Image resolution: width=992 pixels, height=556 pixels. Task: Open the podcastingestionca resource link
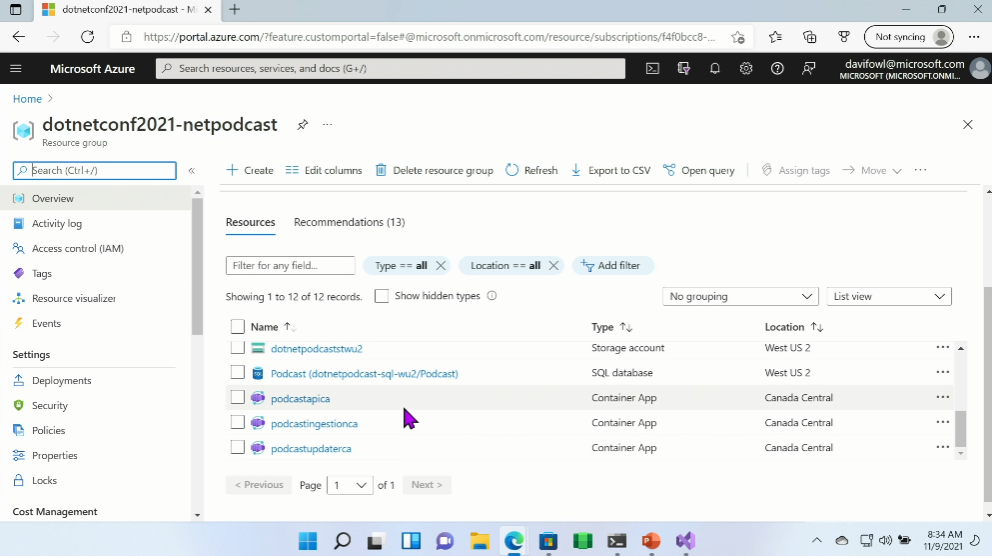(314, 423)
